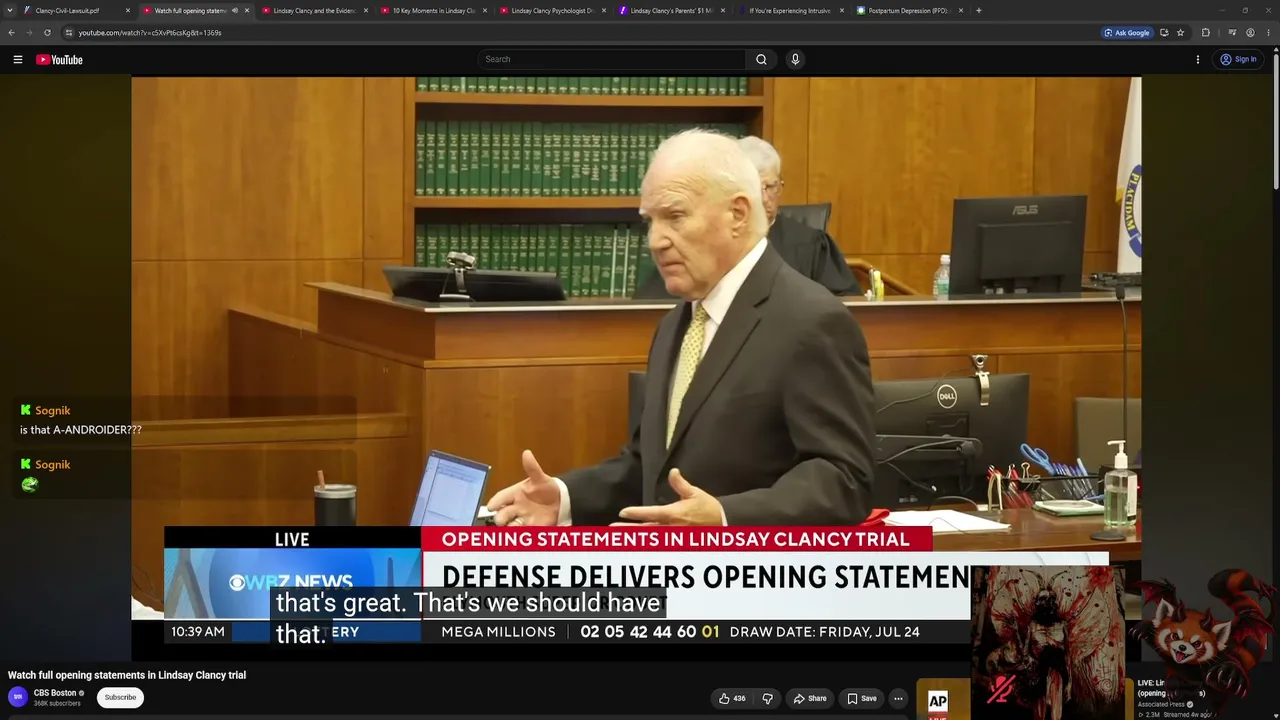
Task: Subscribe to CBS Boston channel
Action: pos(120,697)
